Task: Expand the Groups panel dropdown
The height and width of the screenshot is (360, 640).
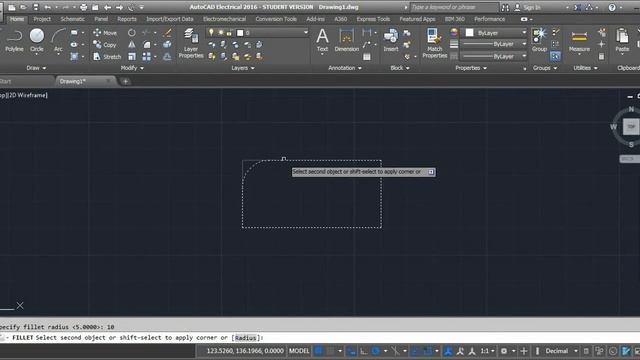Action: [545, 68]
